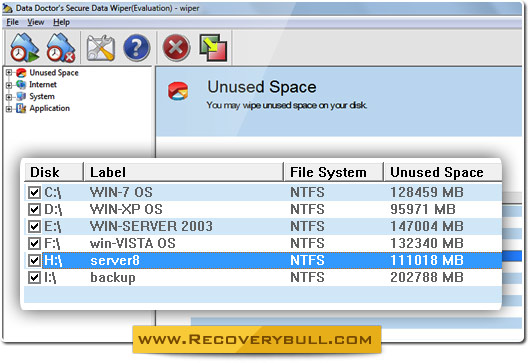
Task: Click the app icon in title bar
Action: 7,8
